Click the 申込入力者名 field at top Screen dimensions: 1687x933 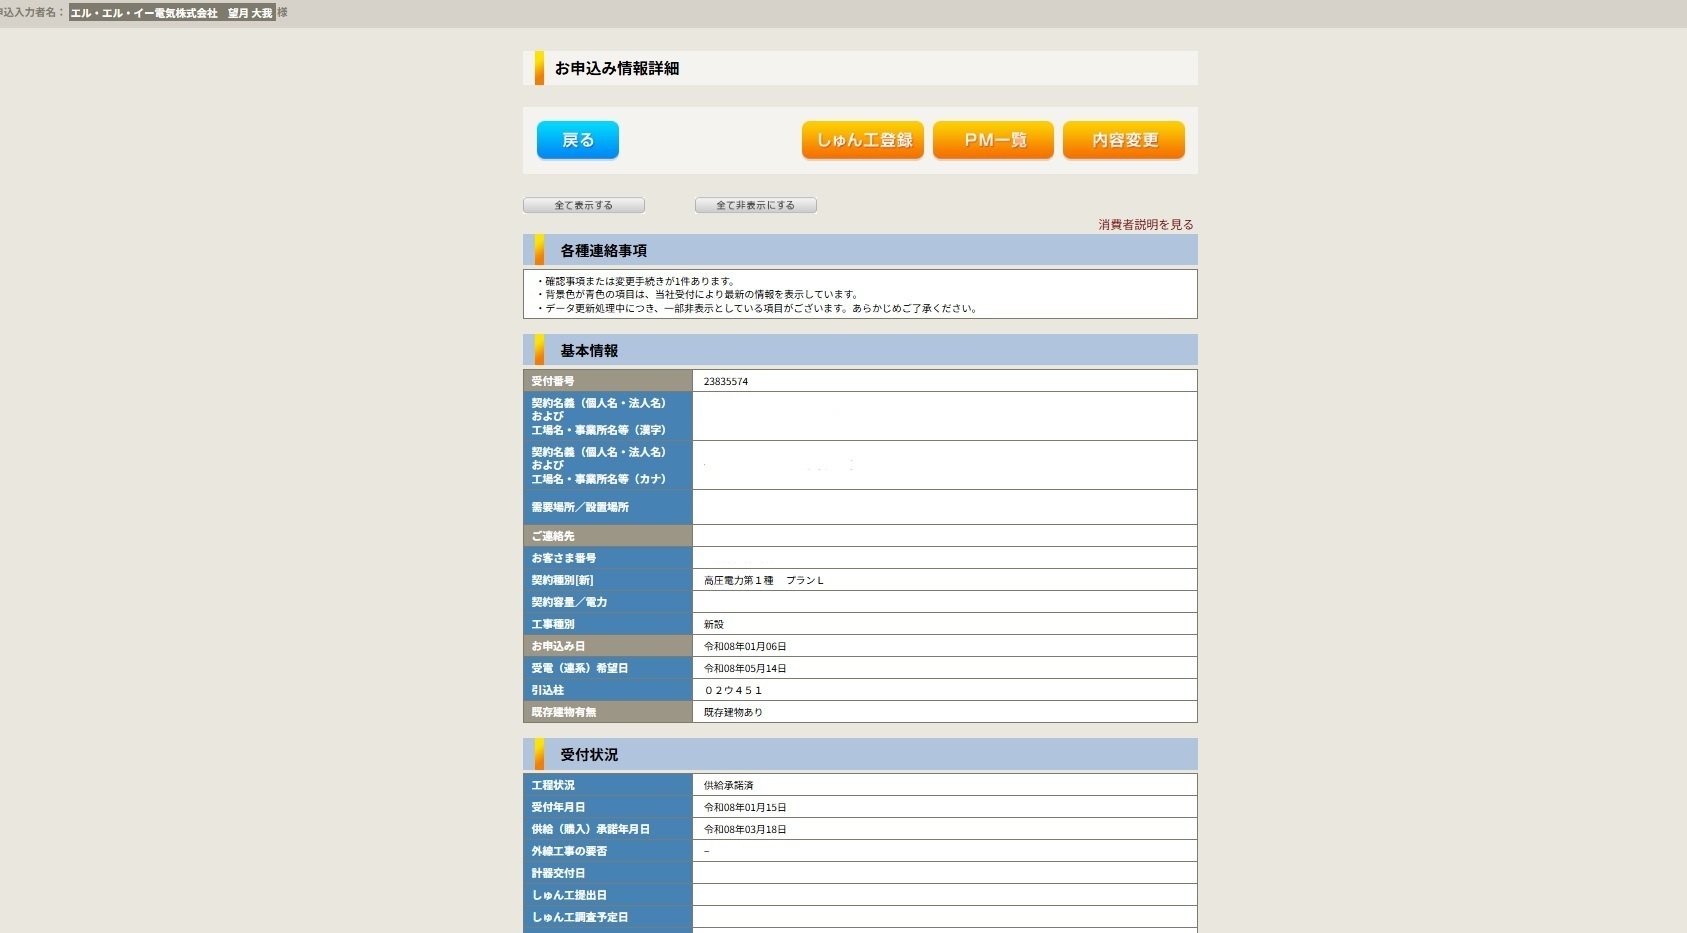tap(170, 13)
